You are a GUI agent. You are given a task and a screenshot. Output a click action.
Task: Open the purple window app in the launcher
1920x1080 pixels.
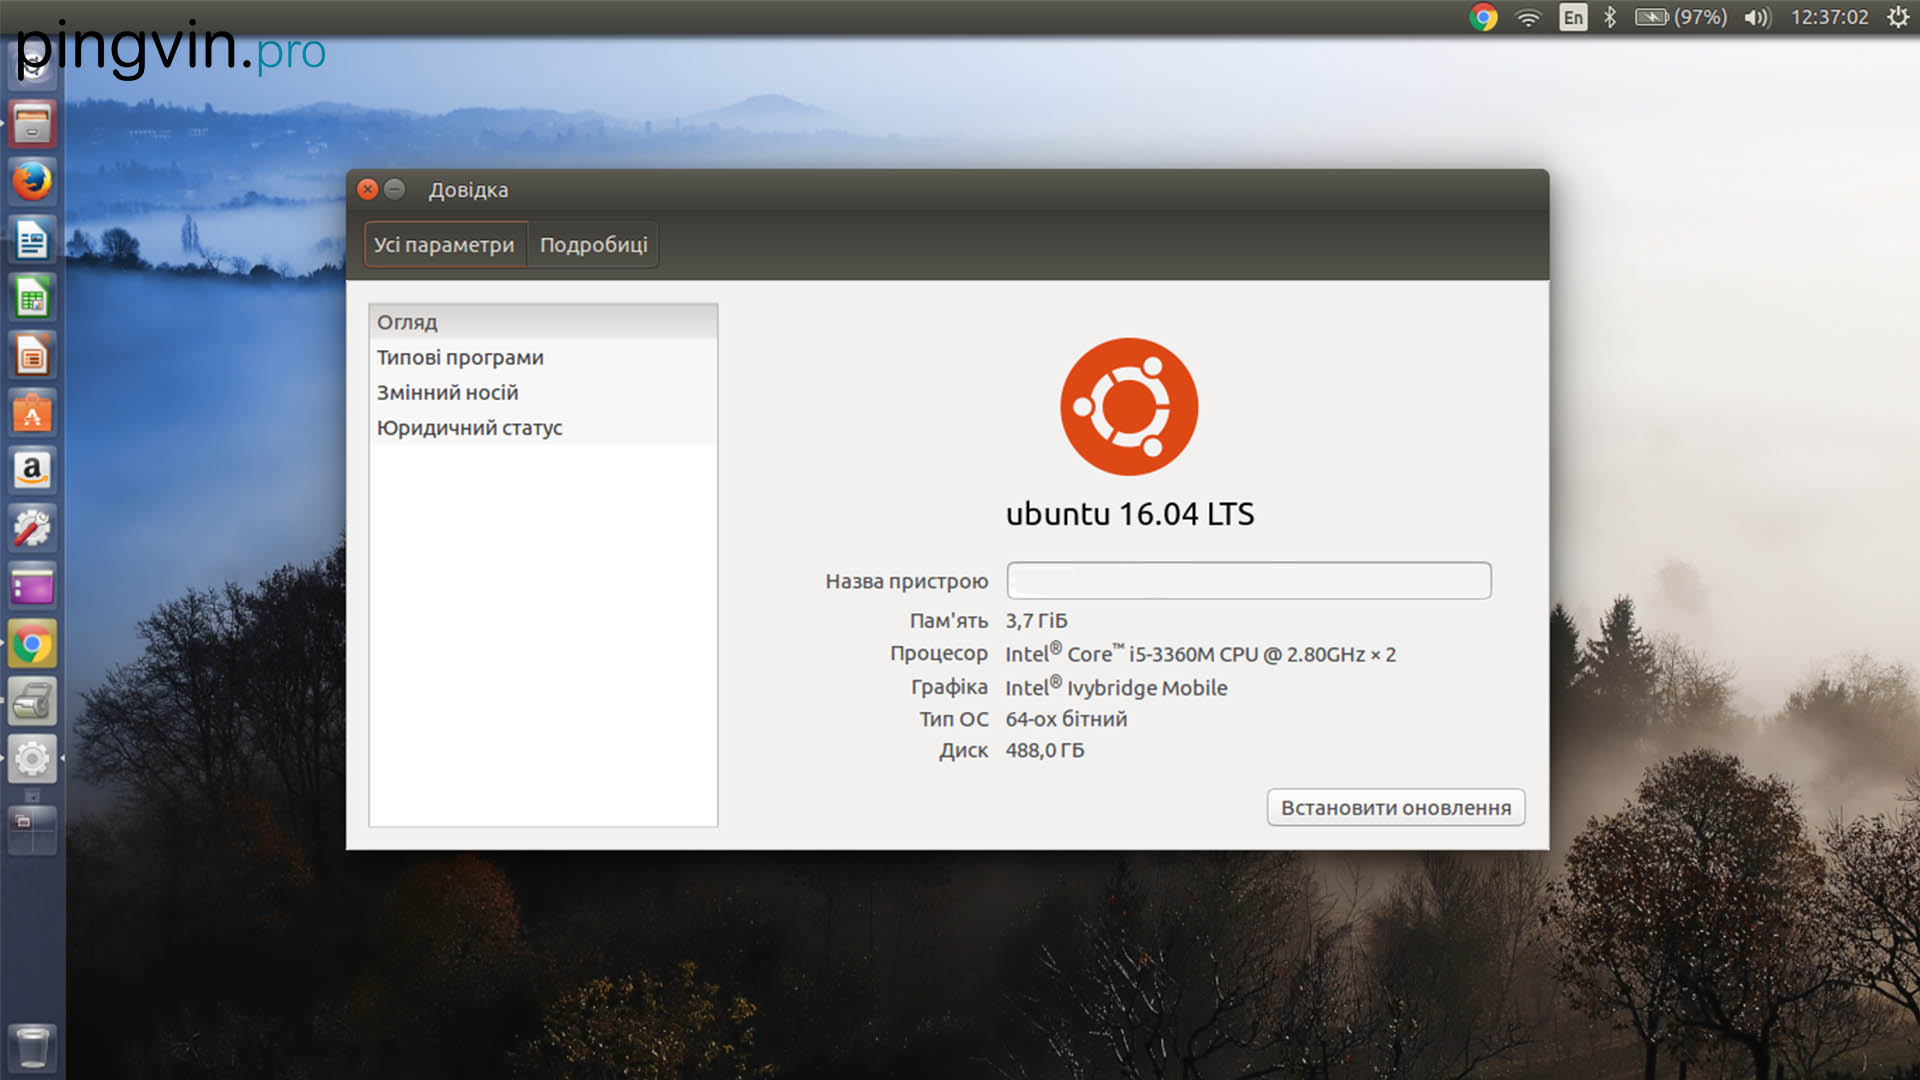click(32, 586)
